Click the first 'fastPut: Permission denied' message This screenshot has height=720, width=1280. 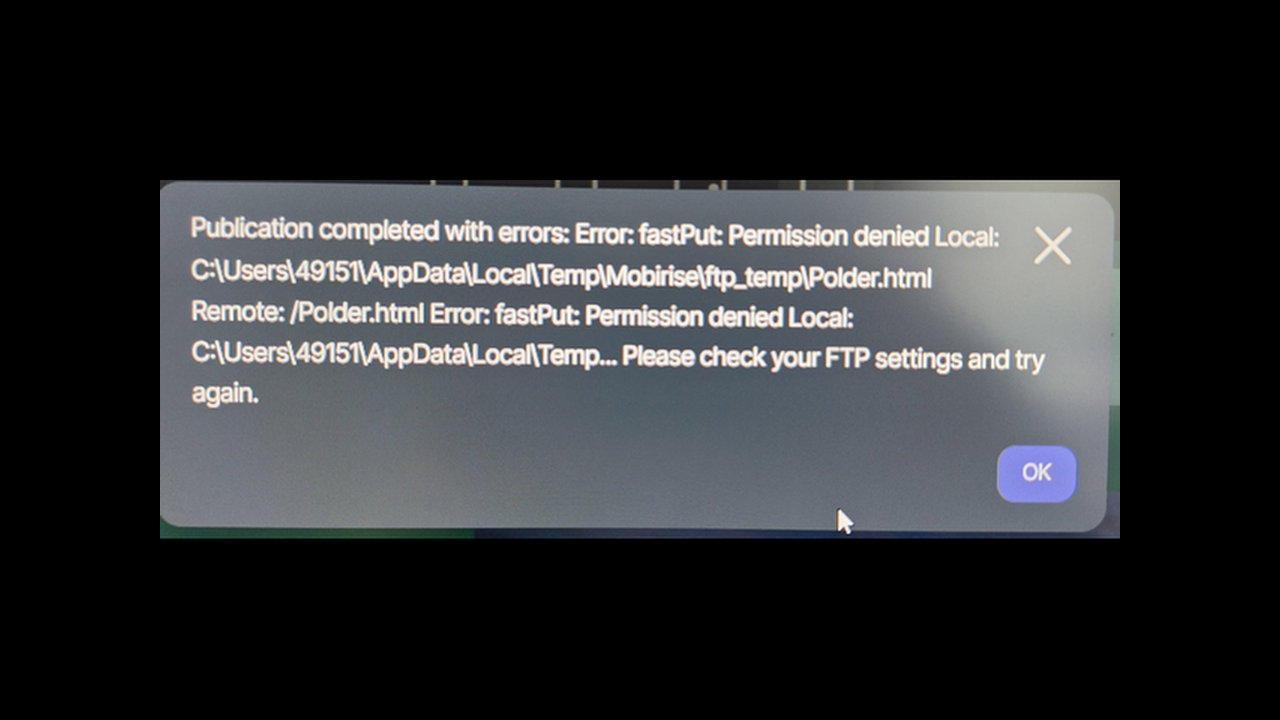[774, 236]
